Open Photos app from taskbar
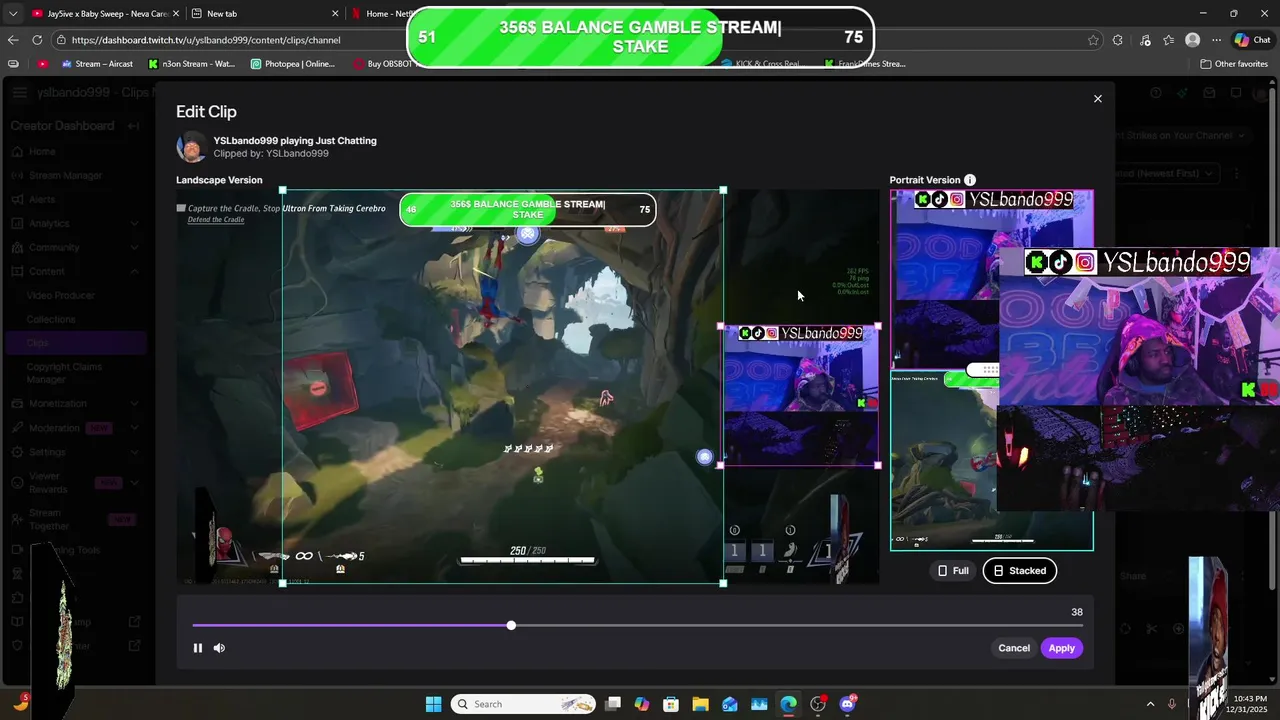Image resolution: width=1280 pixels, height=720 pixels. click(759, 704)
